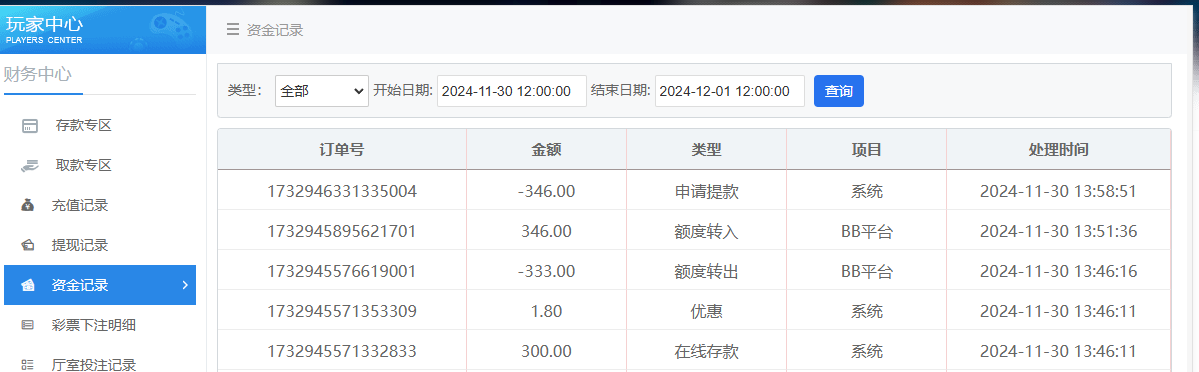Click the 项目 column header
1199x372 pixels.
[866, 149]
